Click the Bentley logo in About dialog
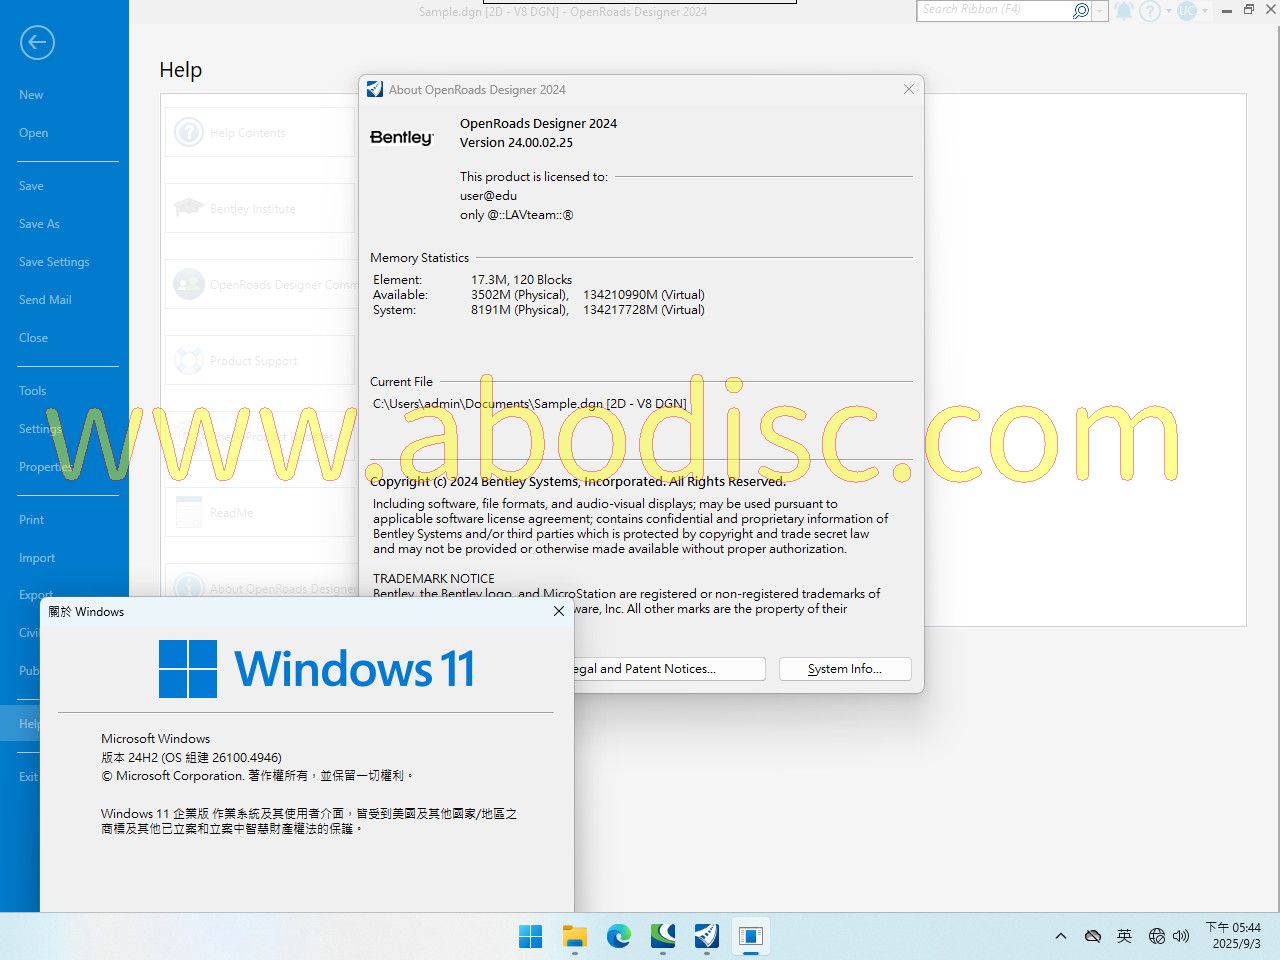Screen dimensions: 1280x960 [402, 137]
